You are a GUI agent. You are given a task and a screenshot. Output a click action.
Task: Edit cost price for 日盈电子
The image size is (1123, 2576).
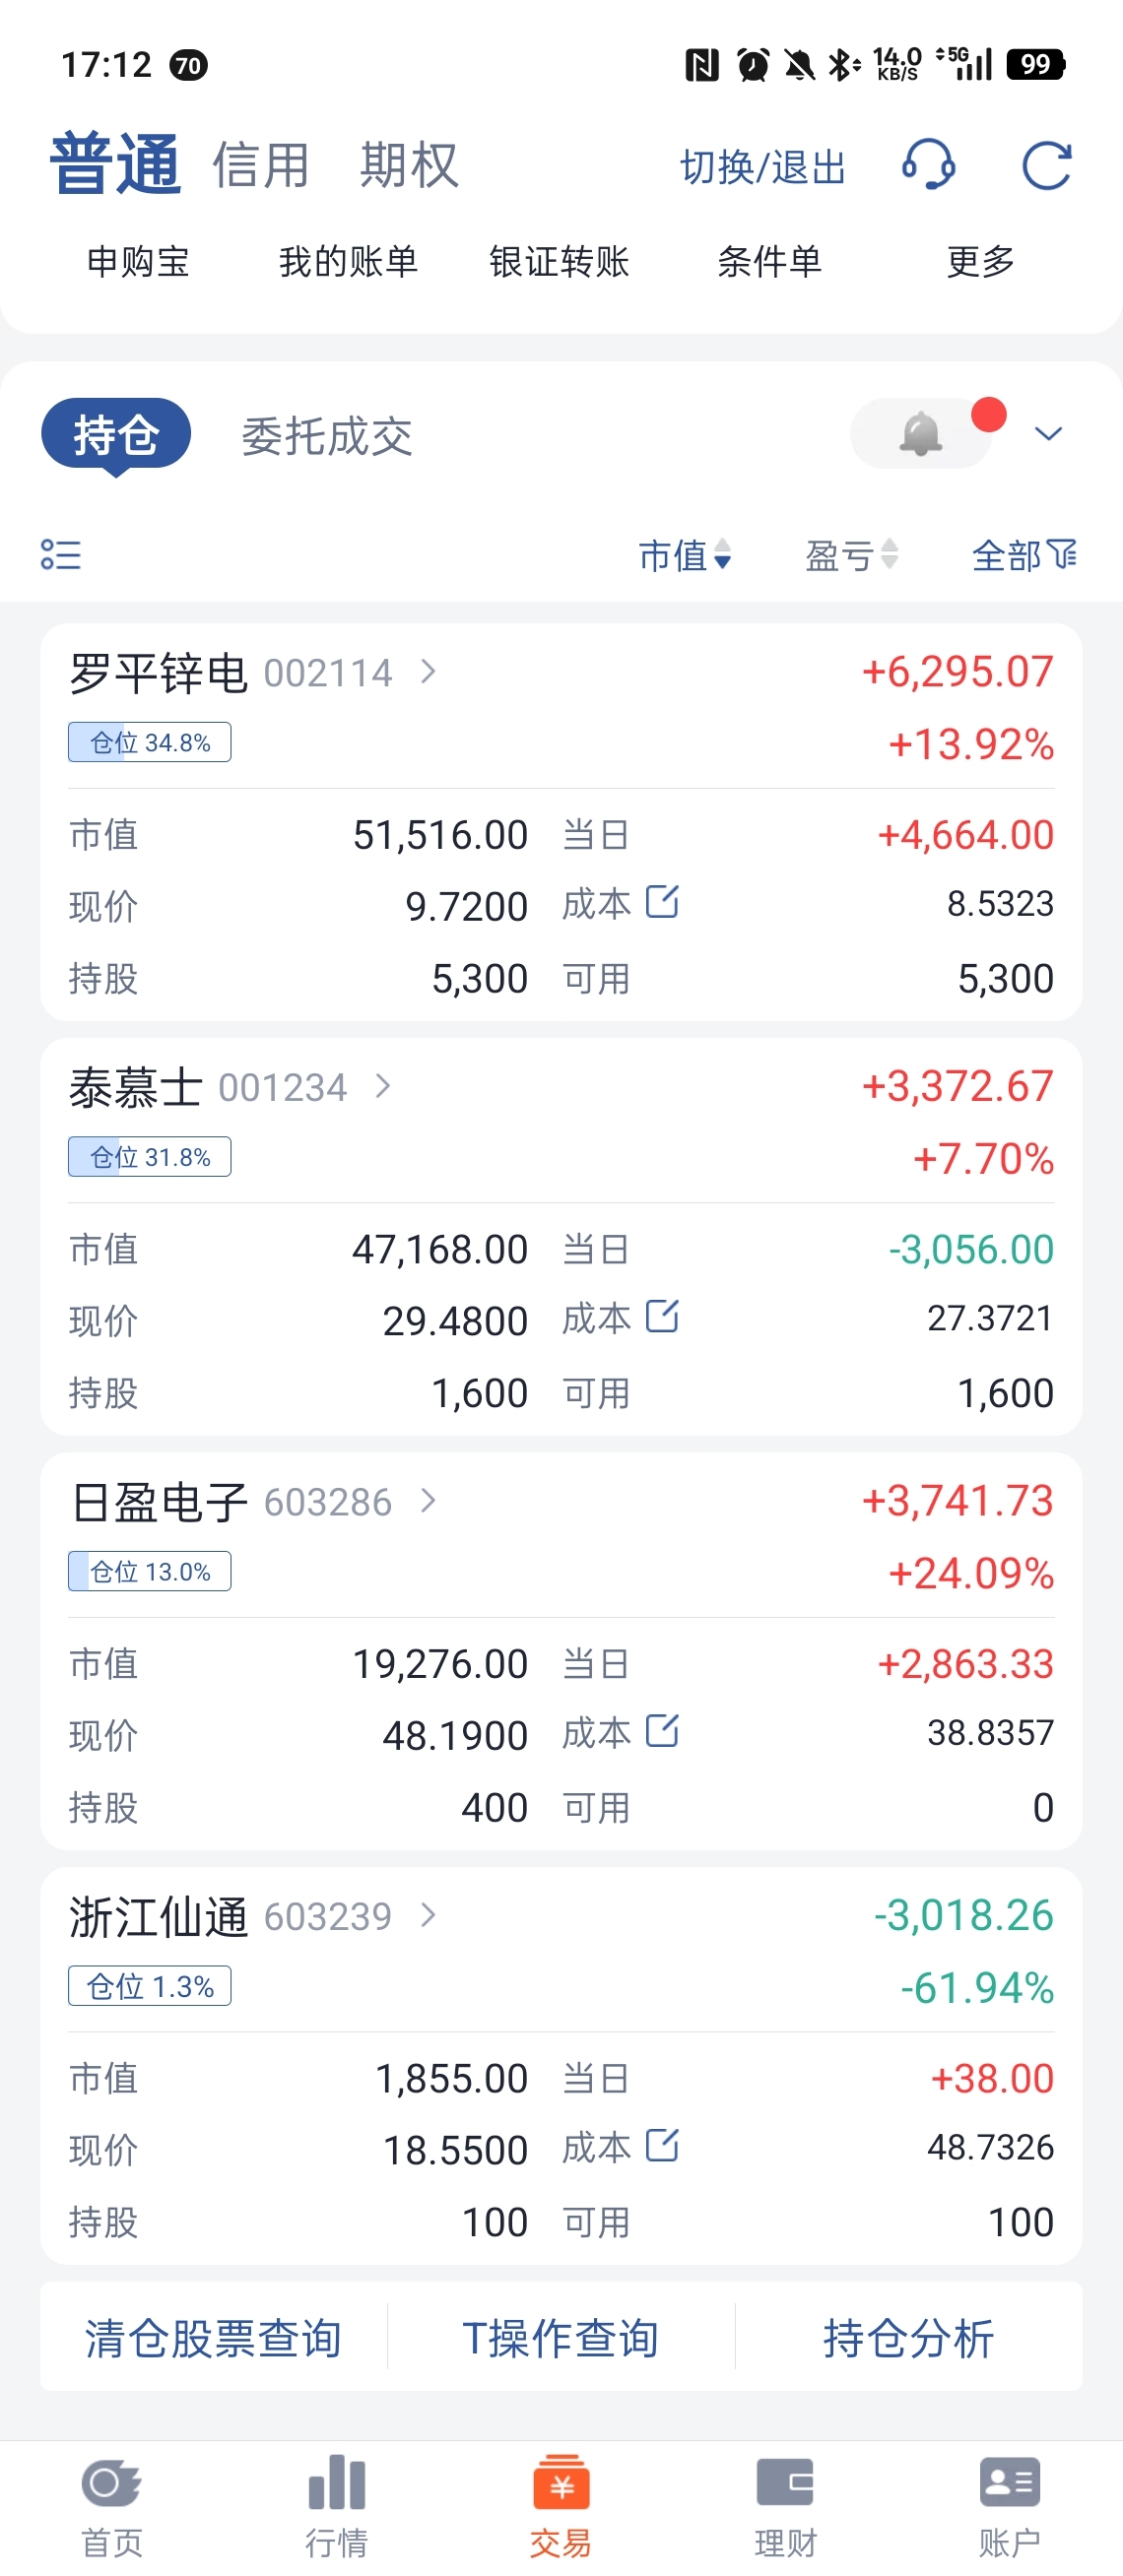pyautogui.click(x=662, y=1731)
